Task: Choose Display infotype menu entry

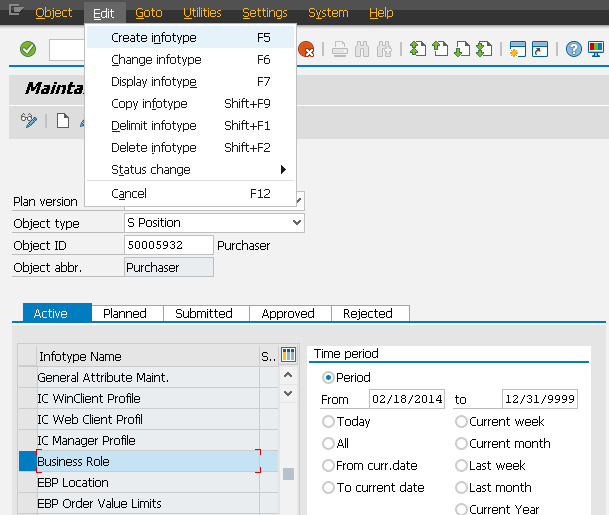Action: click(190, 82)
